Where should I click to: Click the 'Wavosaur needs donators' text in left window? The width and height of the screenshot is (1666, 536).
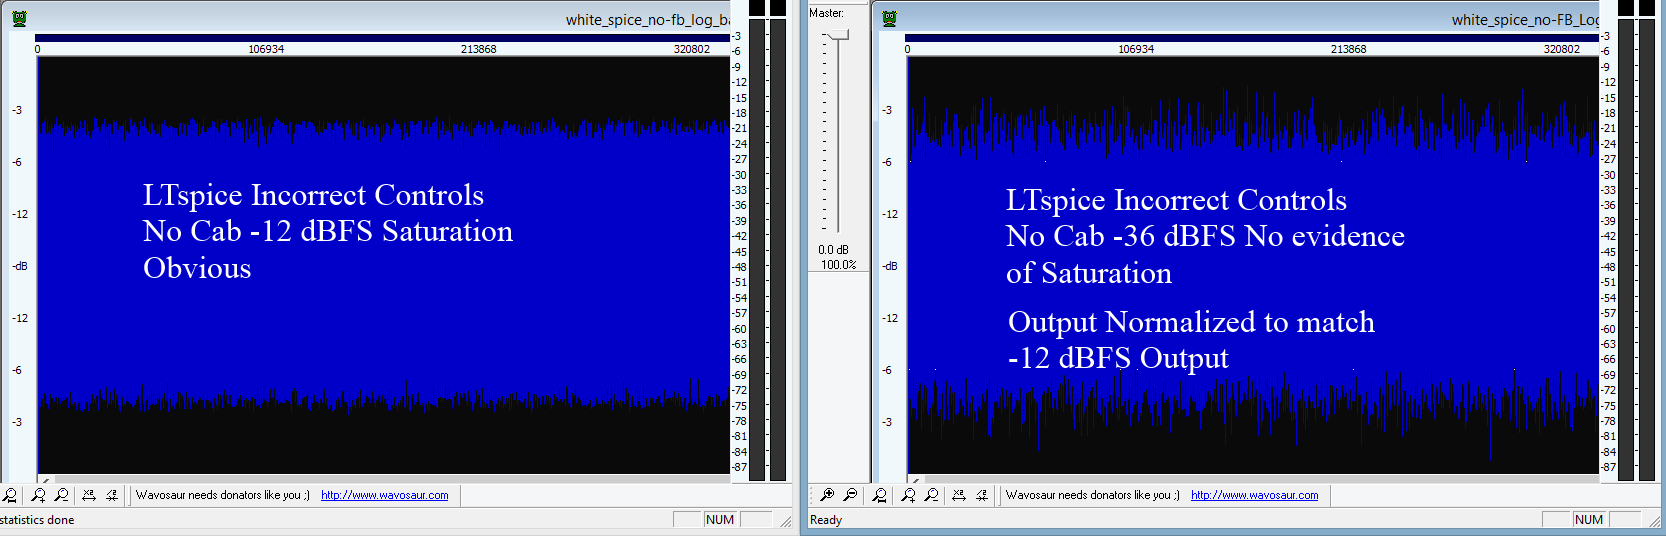(223, 495)
